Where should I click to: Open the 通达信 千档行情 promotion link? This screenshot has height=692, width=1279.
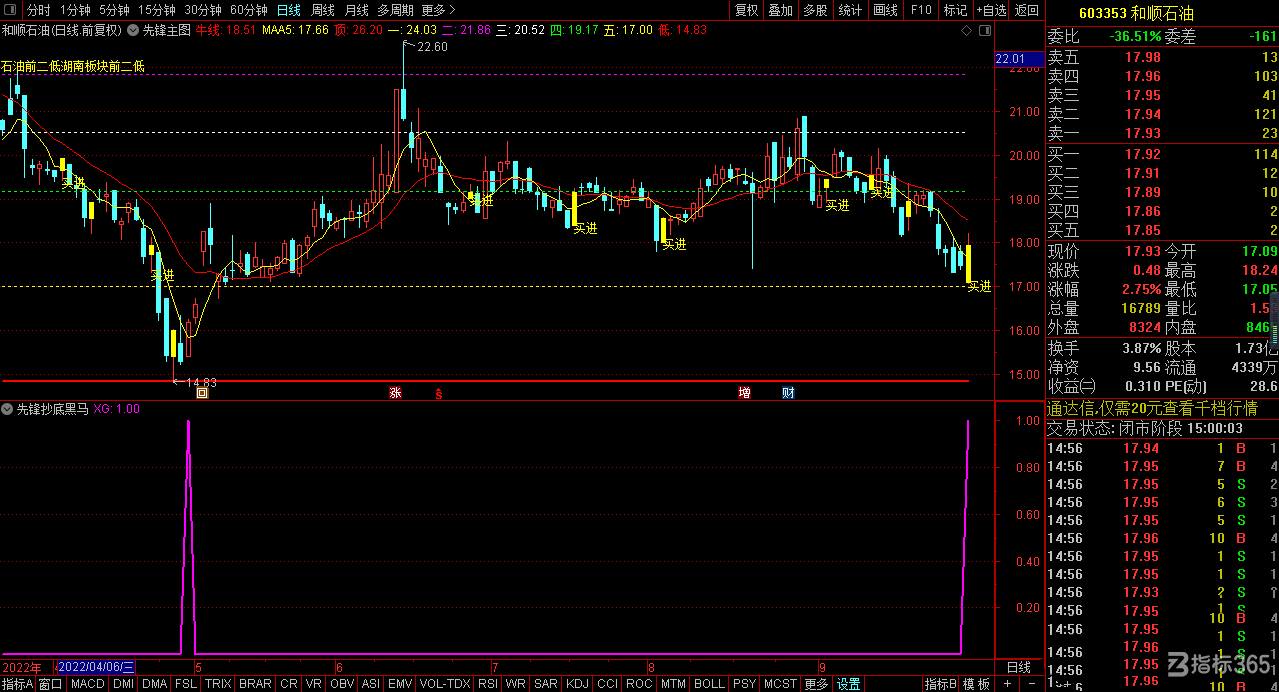coord(1152,408)
